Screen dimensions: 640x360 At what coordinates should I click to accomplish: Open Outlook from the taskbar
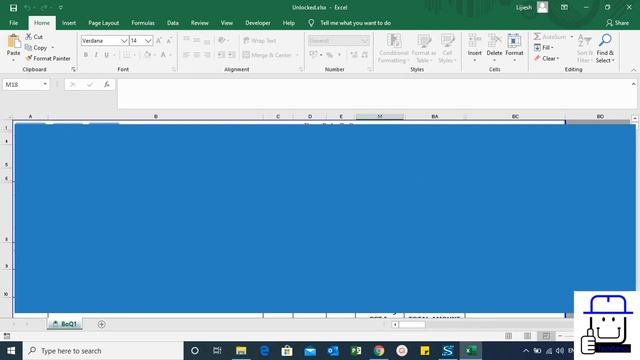click(333, 351)
